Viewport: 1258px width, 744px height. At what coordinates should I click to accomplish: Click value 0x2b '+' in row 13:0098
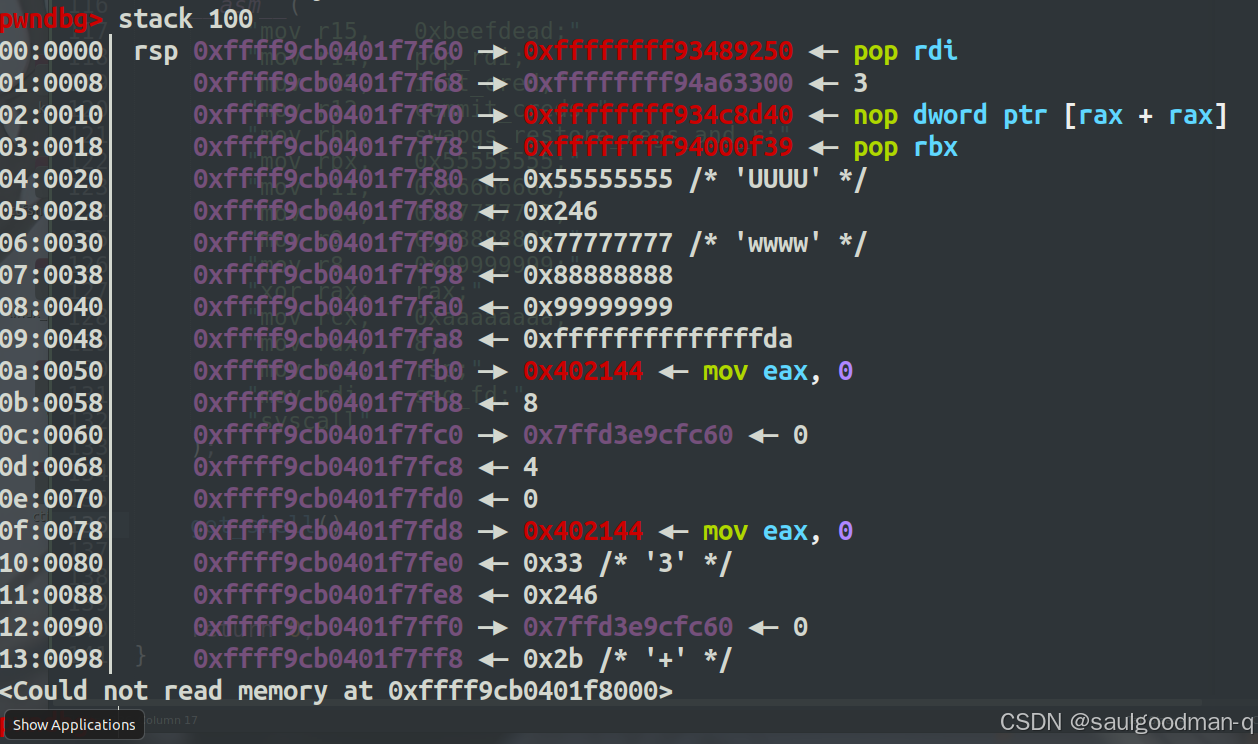pyautogui.click(x=628, y=659)
